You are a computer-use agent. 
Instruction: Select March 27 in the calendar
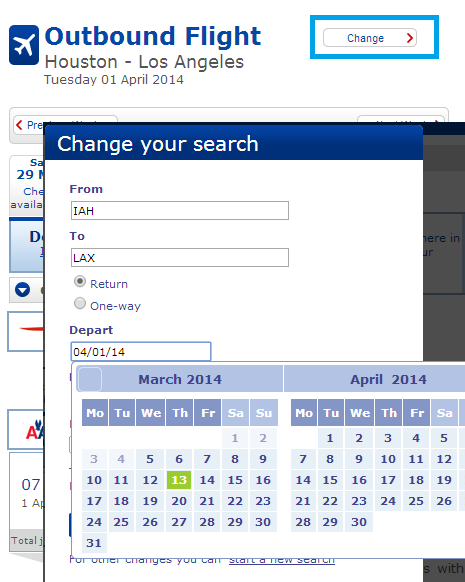(179, 522)
